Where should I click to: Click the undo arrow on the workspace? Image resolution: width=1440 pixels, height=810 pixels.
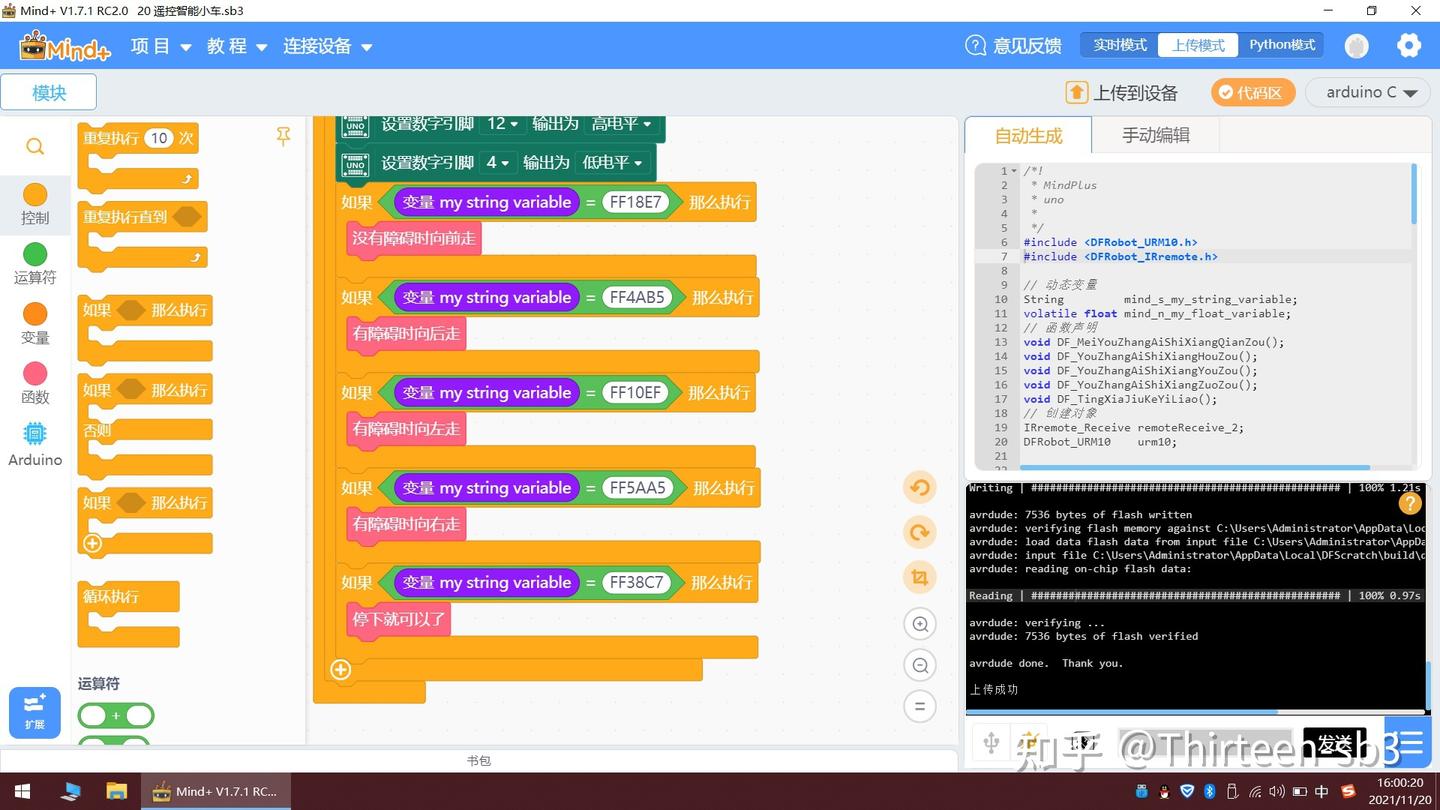click(918, 487)
